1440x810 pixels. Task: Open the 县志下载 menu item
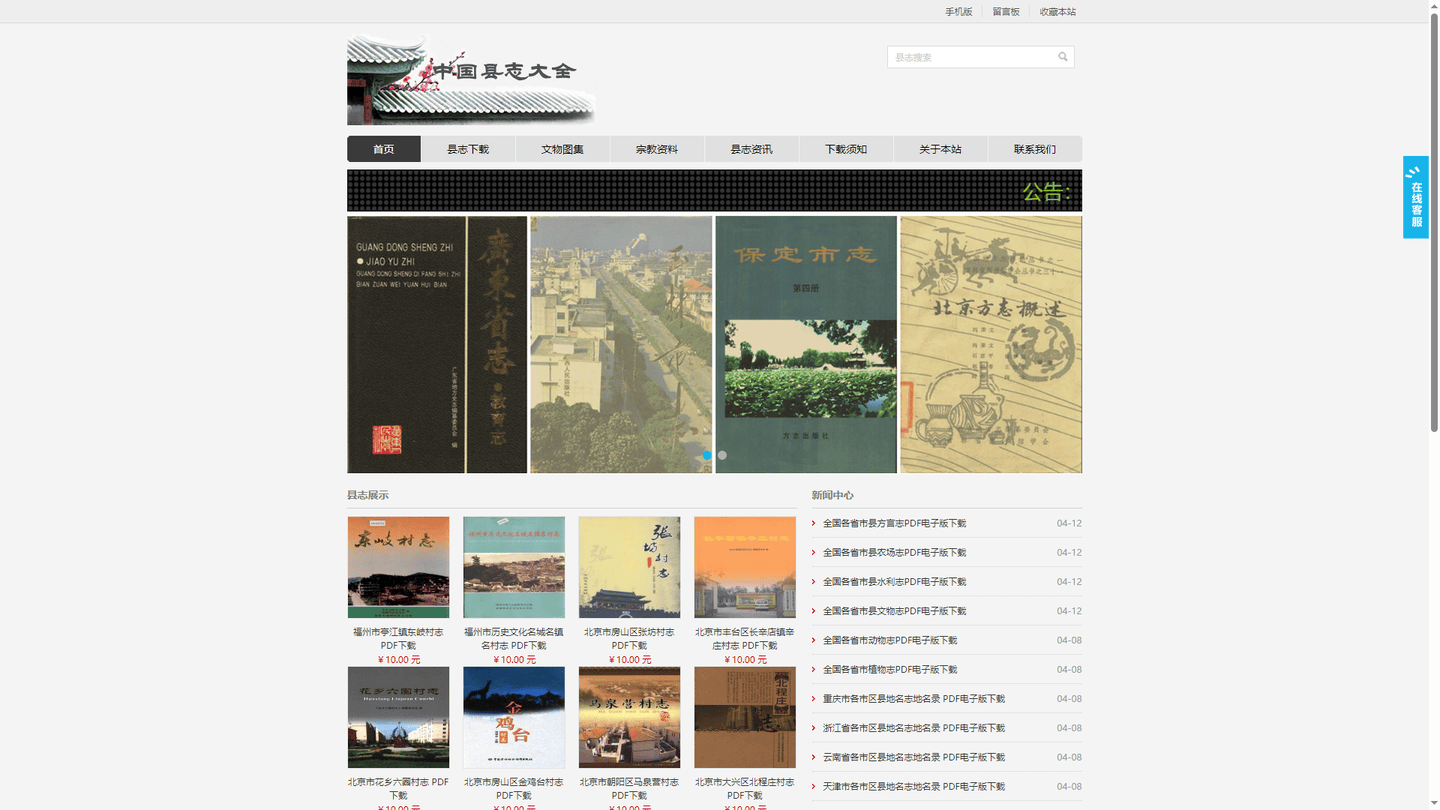(x=468, y=149)
